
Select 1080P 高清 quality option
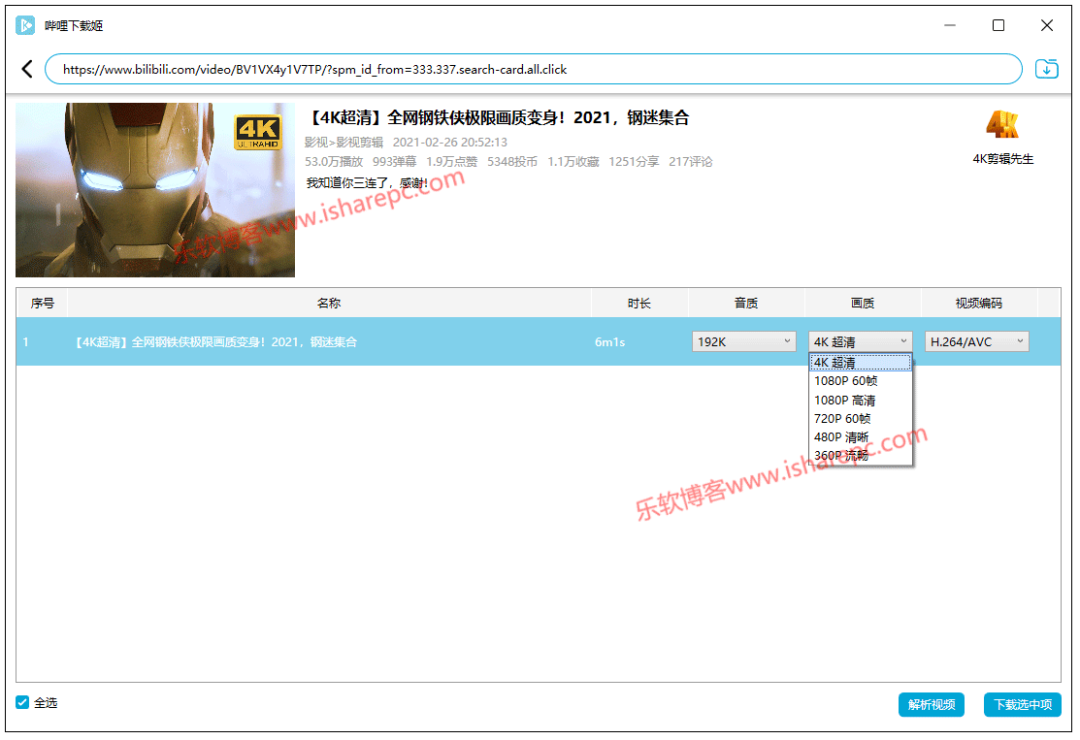(x=860, y=400)
